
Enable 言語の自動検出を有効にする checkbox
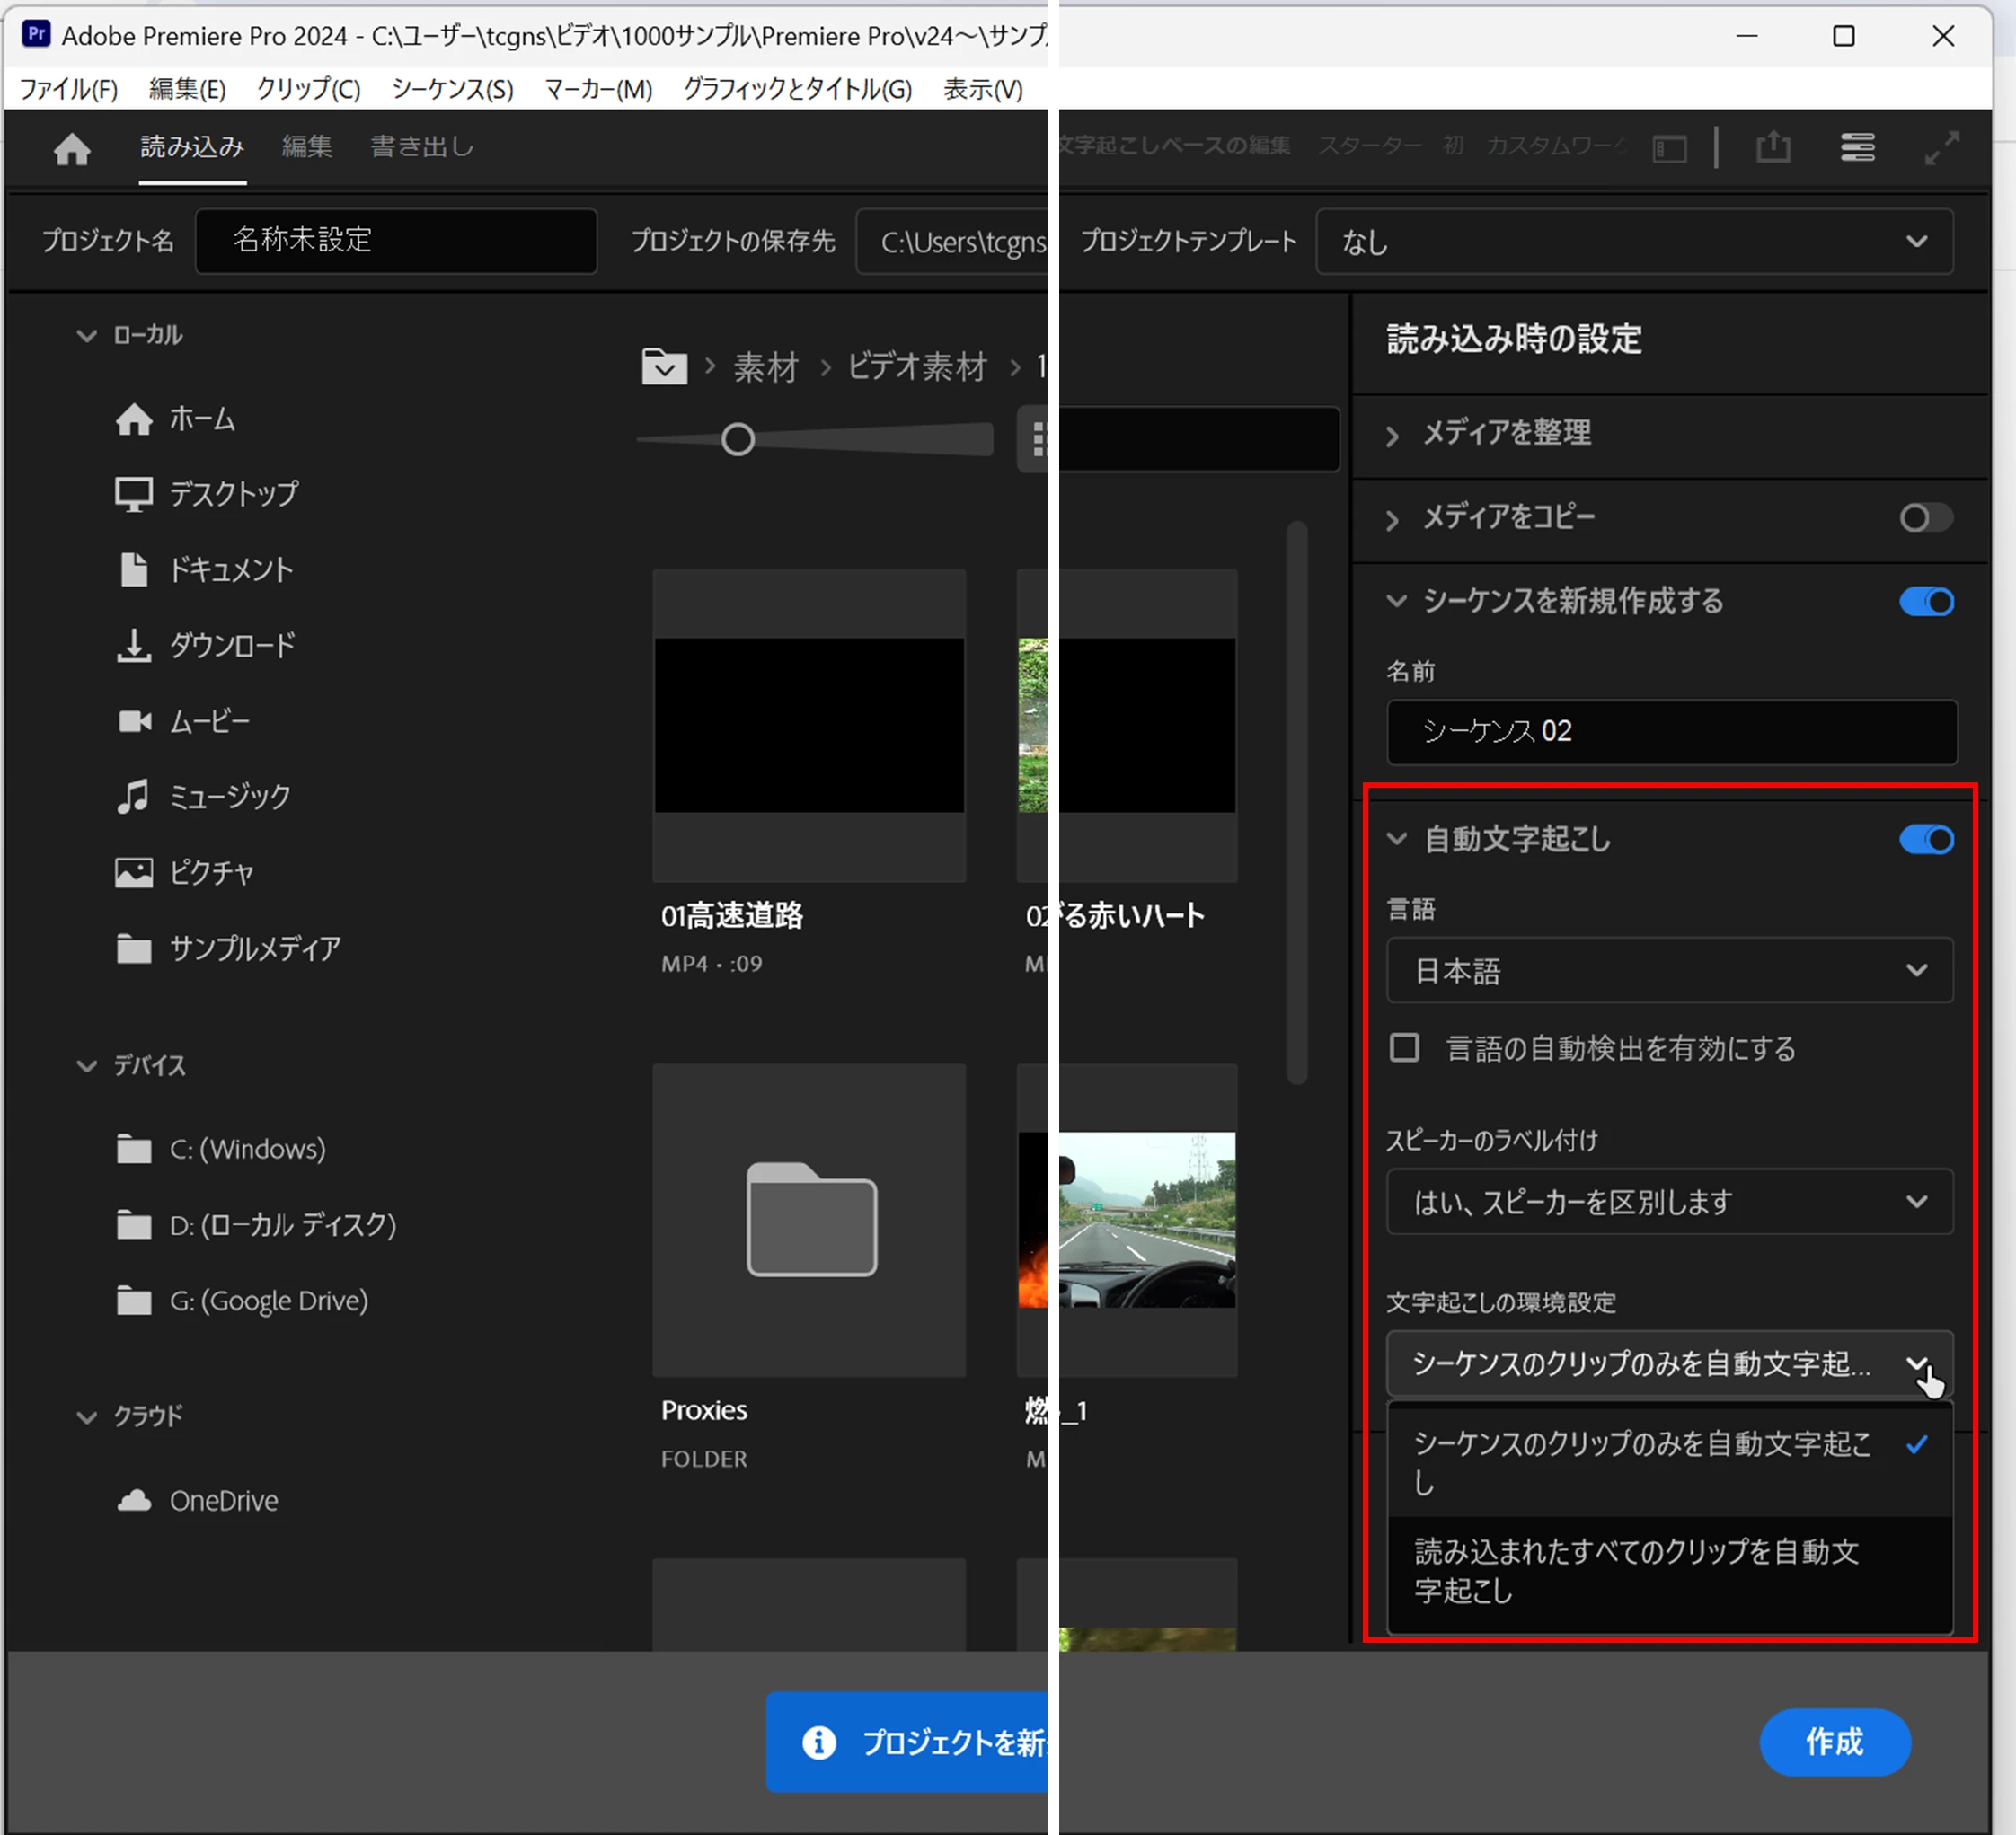pos(1404,1048)
